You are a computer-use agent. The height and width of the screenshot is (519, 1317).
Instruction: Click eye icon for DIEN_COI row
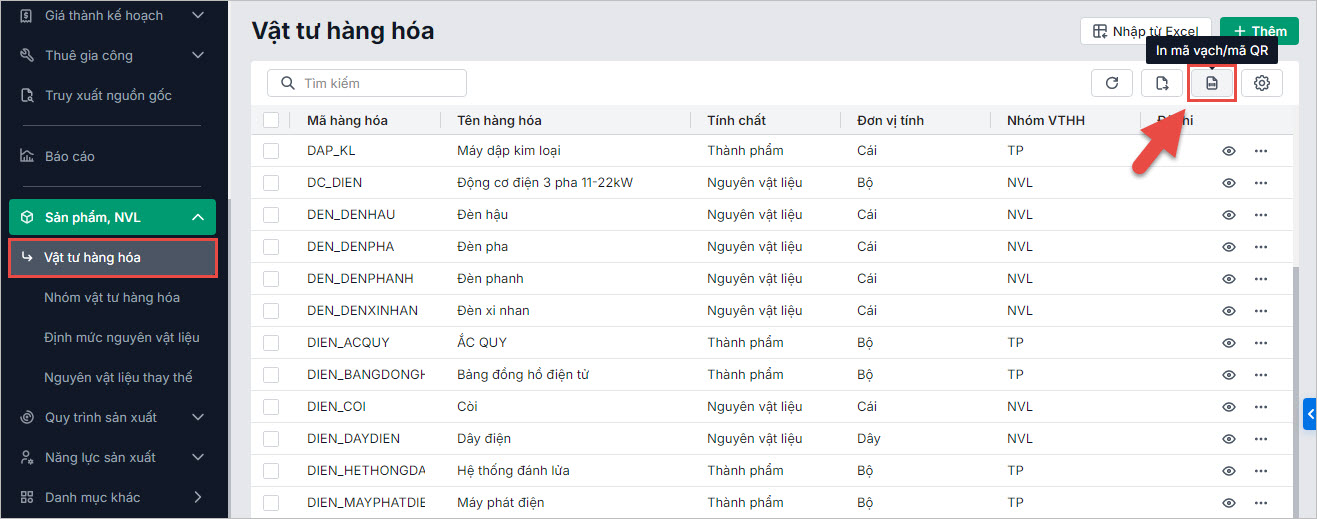click(1229, 407)
